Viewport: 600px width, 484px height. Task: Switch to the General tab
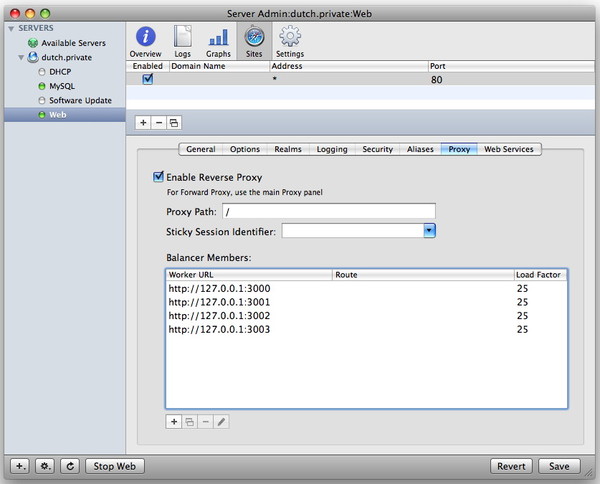tap(201, 149)
